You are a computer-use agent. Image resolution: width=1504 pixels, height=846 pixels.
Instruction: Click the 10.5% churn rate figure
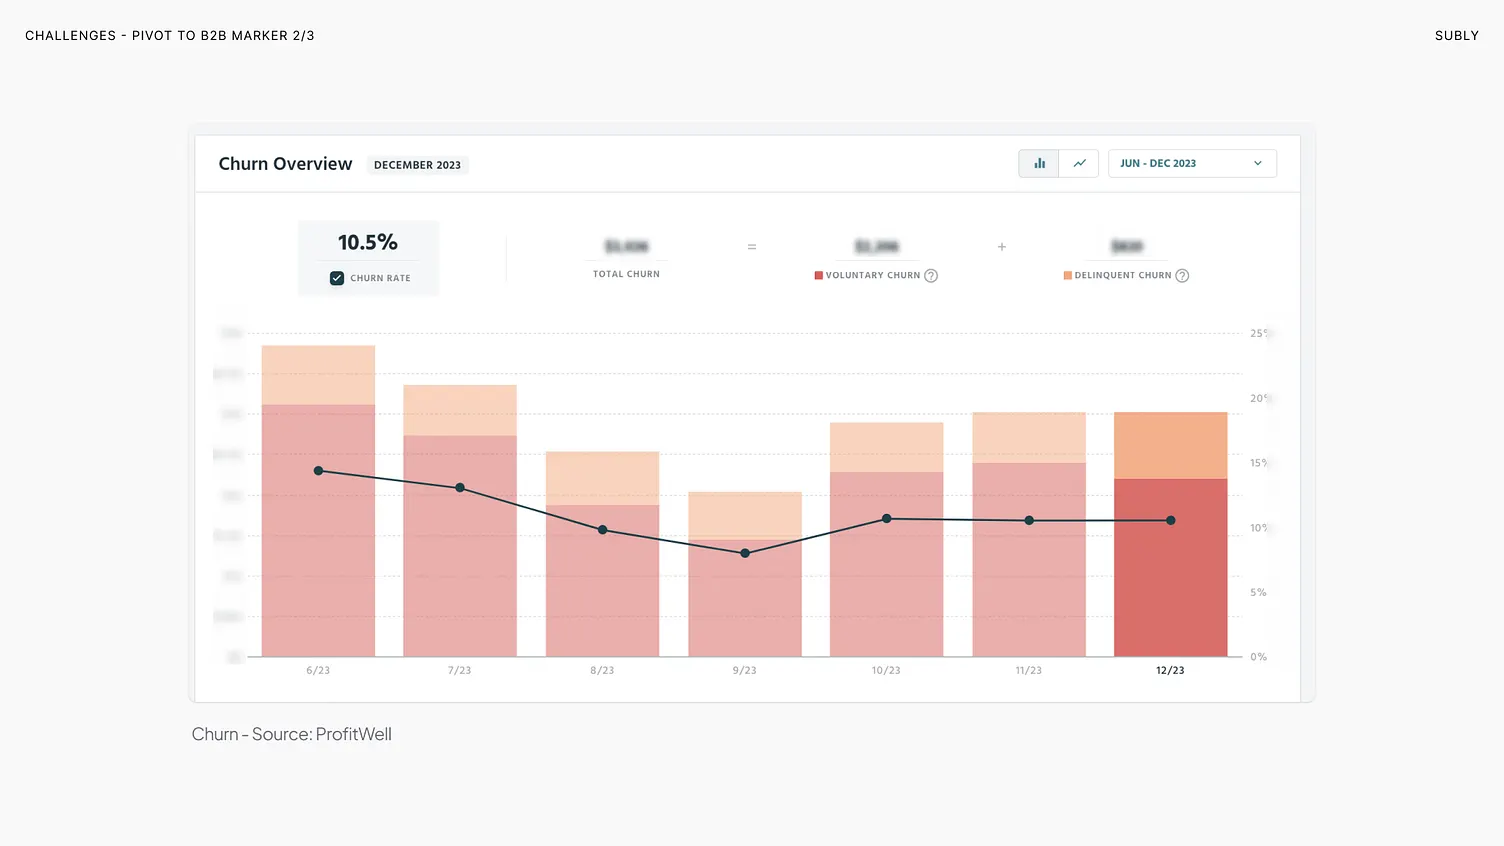(x=368, y=242)
